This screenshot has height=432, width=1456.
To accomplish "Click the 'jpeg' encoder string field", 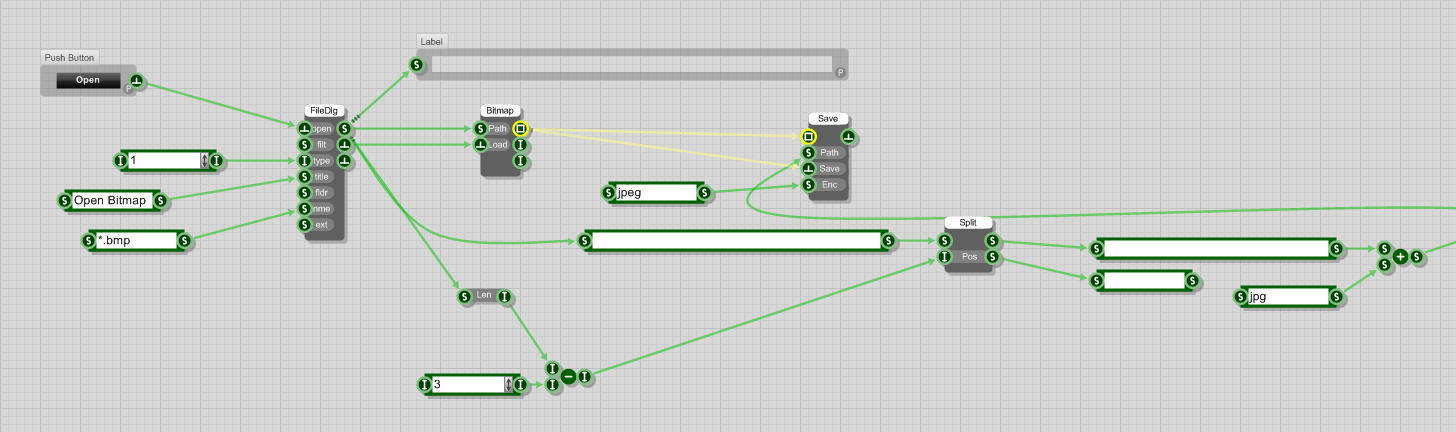I will (x=655, y=192).
